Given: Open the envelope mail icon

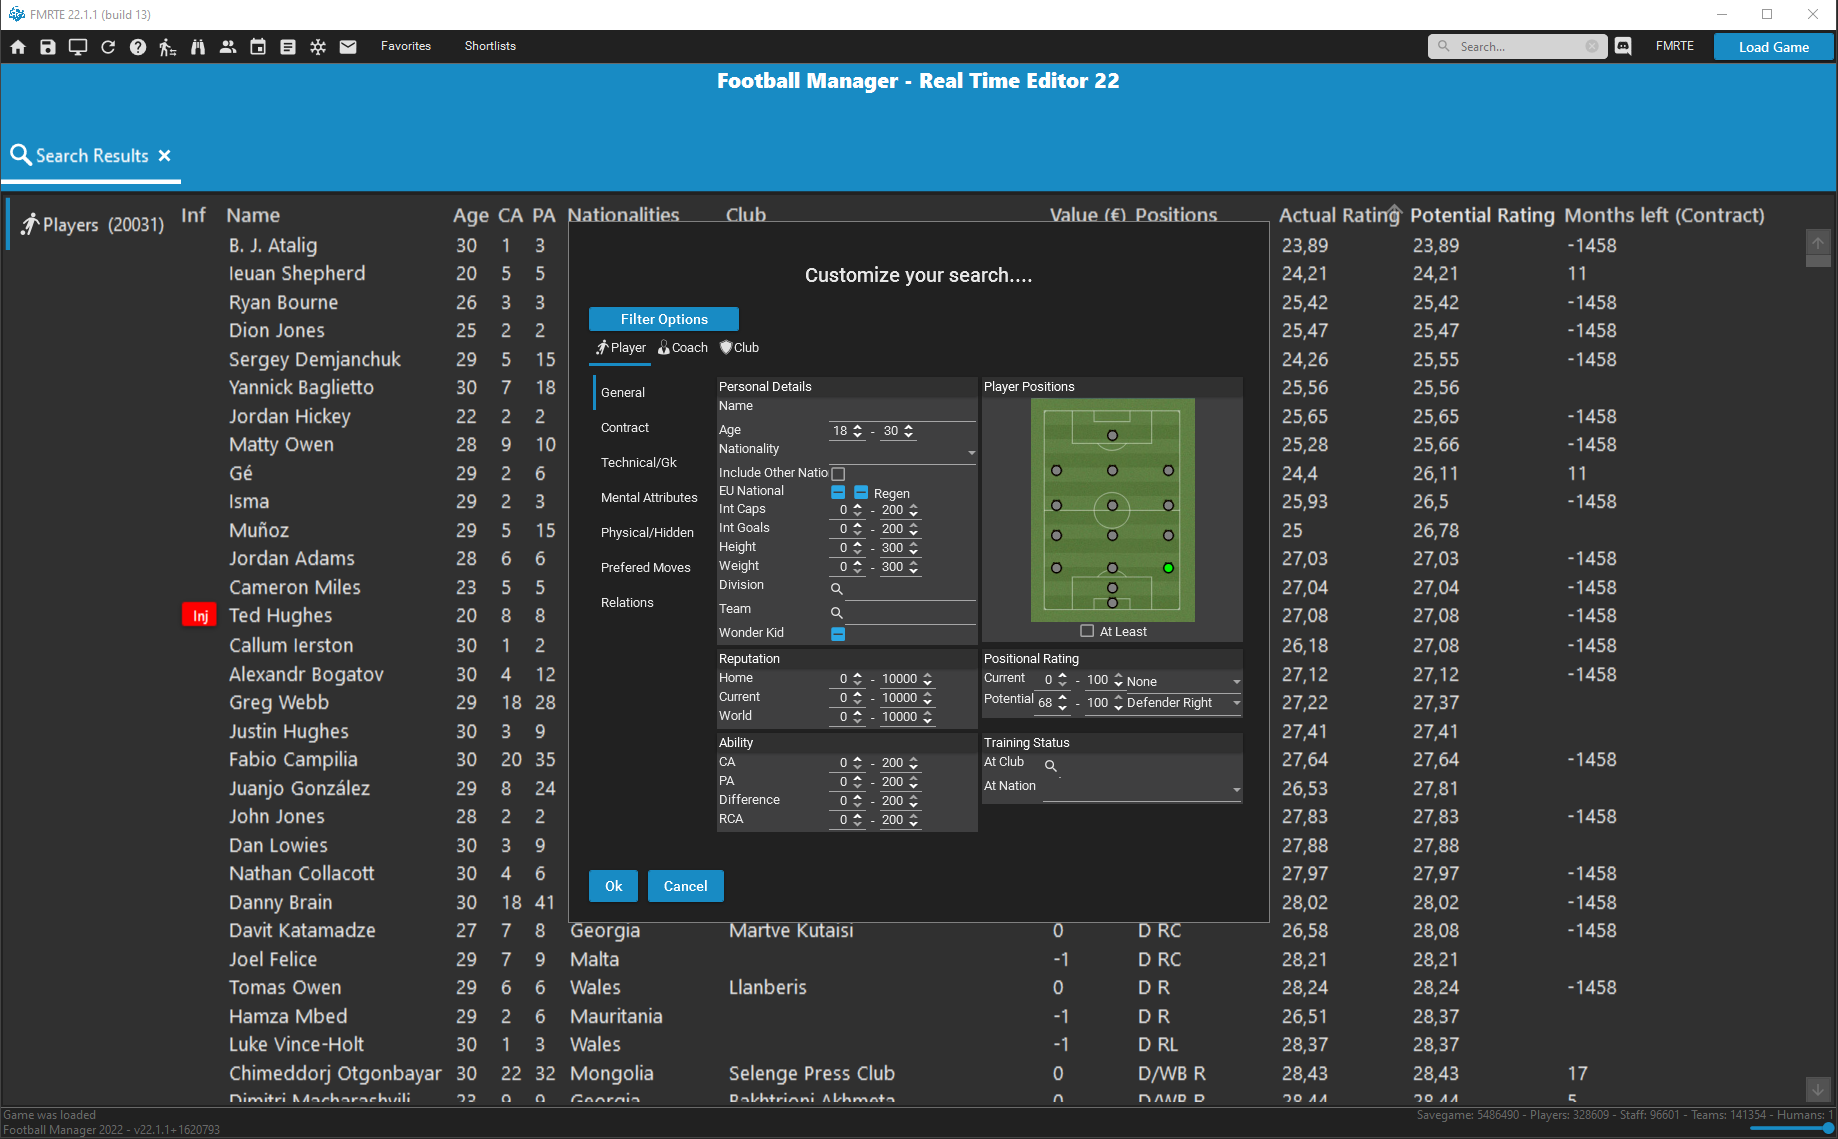Looking at the screenshot, I should click(348, 47).
